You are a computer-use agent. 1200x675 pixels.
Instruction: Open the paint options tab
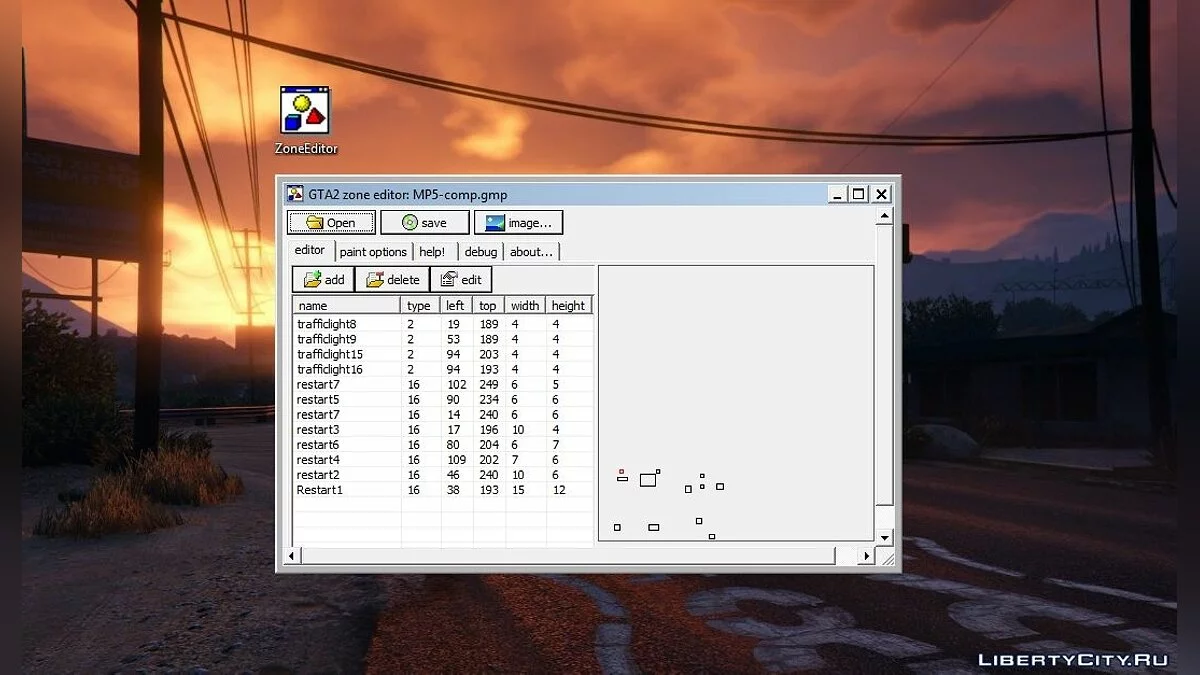pyautogui.click(x=373, y=252)
